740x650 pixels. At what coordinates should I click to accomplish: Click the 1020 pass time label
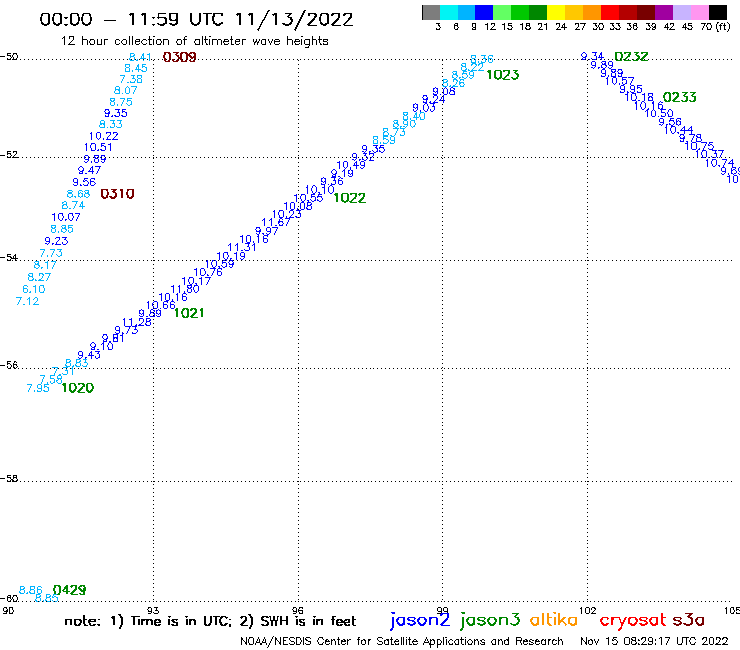click(78, 388)
